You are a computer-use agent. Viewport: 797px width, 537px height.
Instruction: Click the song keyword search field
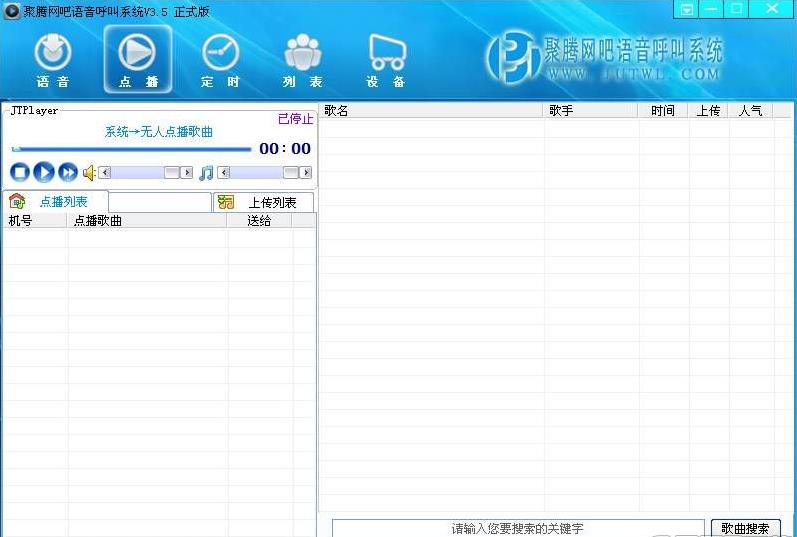coord(517,528)
